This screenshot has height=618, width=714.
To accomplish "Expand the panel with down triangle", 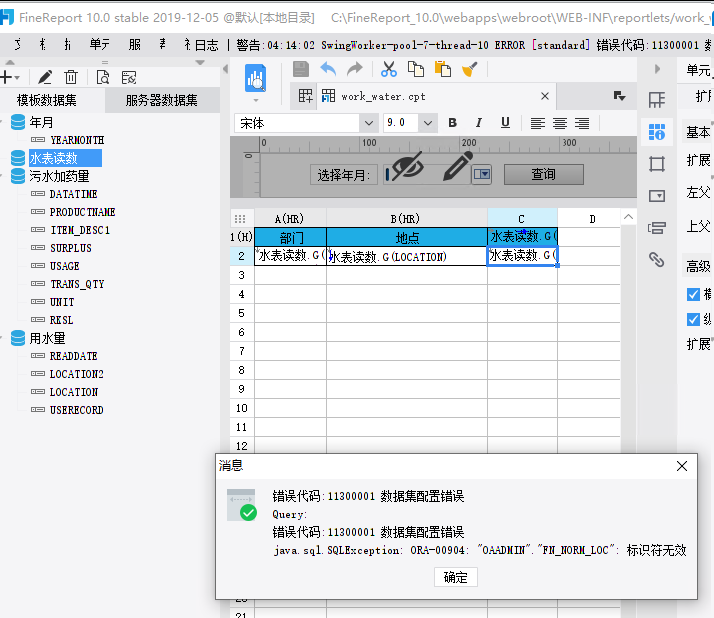I will pos(200,62).
